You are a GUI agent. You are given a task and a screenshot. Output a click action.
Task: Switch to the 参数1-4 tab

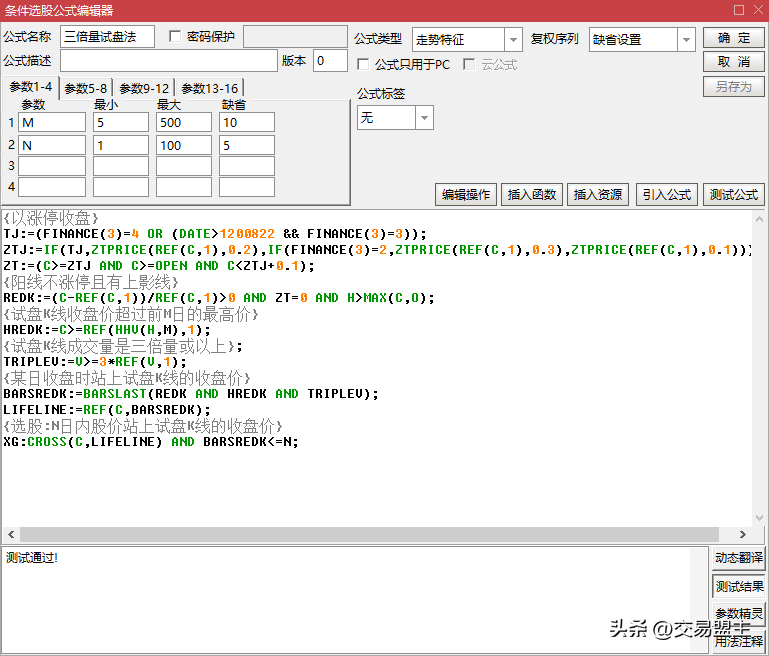tap(30, 87)
